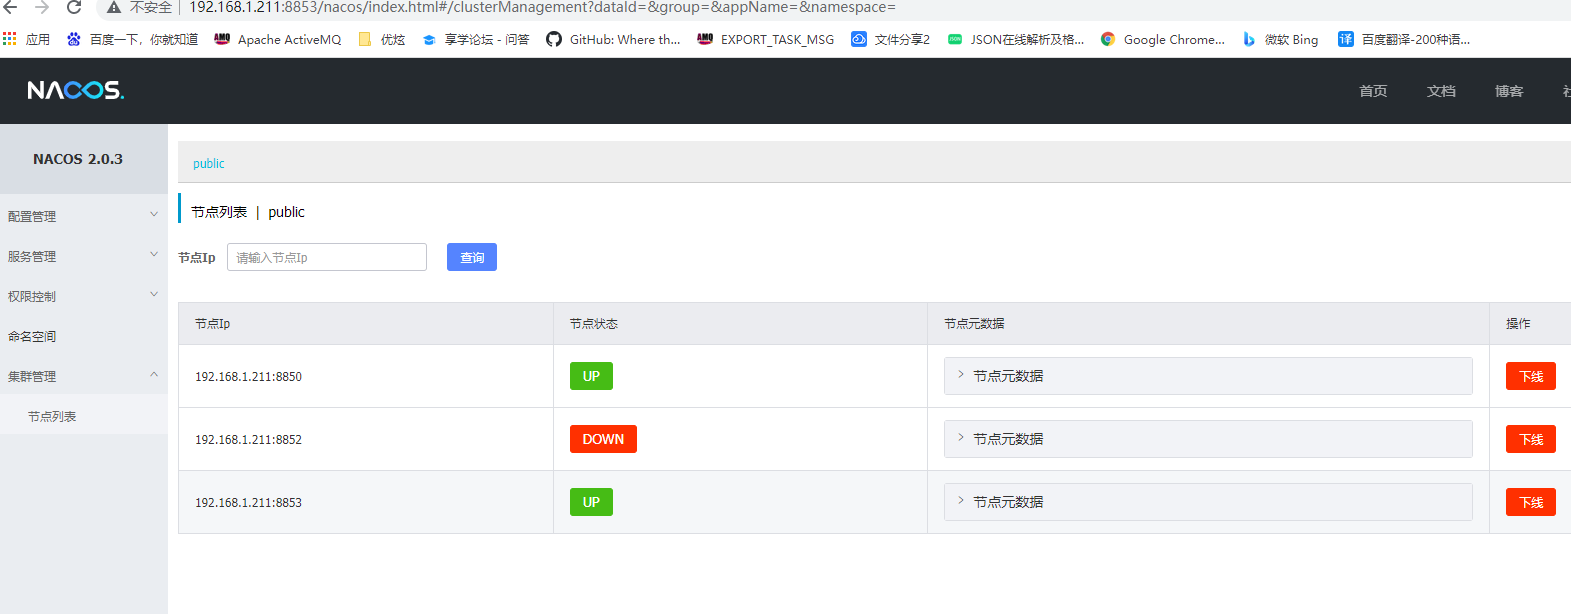Click the UP status of 192.168.1.211:8850
Screen dimensions: 1571x614
[x=591, y=376]
